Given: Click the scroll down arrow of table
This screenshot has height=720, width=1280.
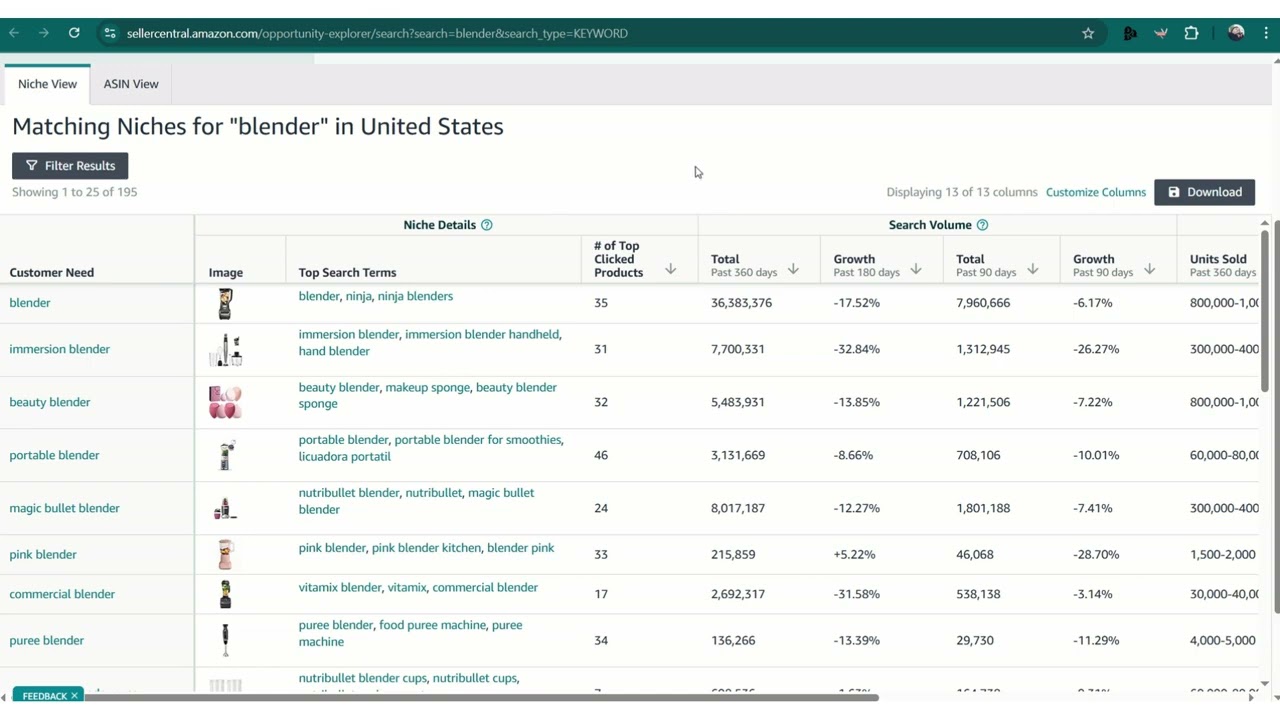Looking at the screenshot, I should (x=1264, y=684).
